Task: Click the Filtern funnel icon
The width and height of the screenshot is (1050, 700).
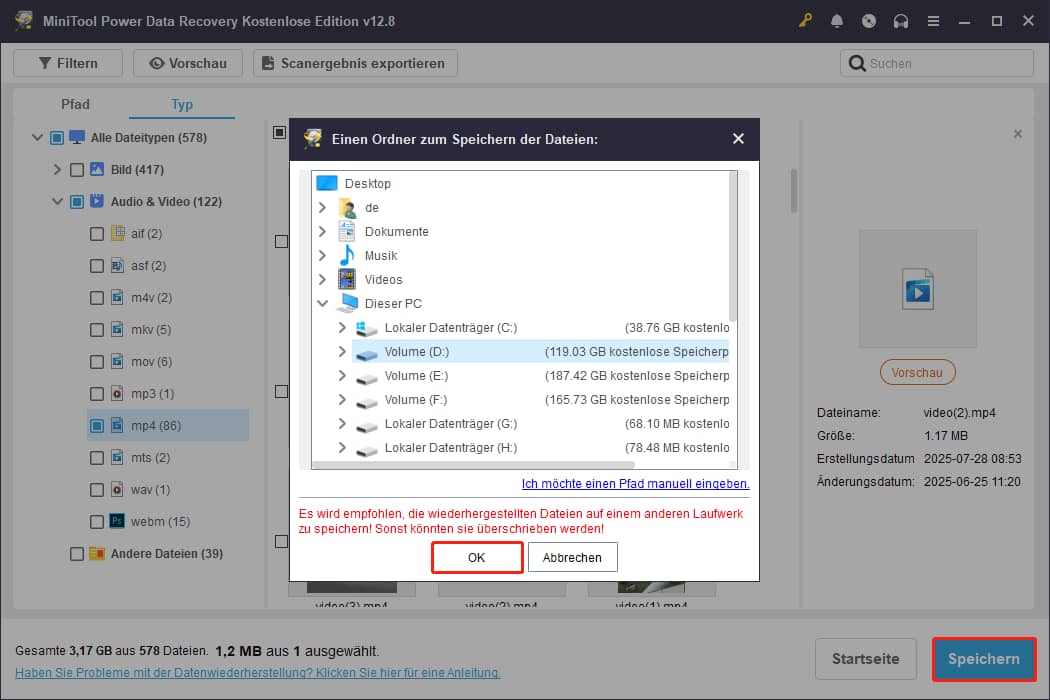Action: pyautogui.click(x=47, y=62)
